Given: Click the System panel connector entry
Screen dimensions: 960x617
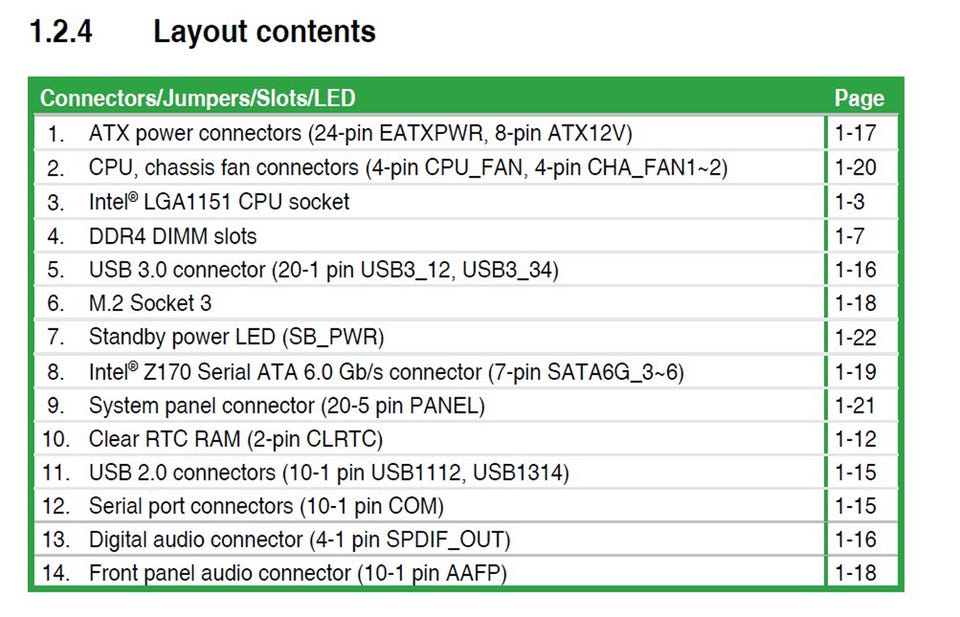Looking at the screenshot, I should 286,406.
